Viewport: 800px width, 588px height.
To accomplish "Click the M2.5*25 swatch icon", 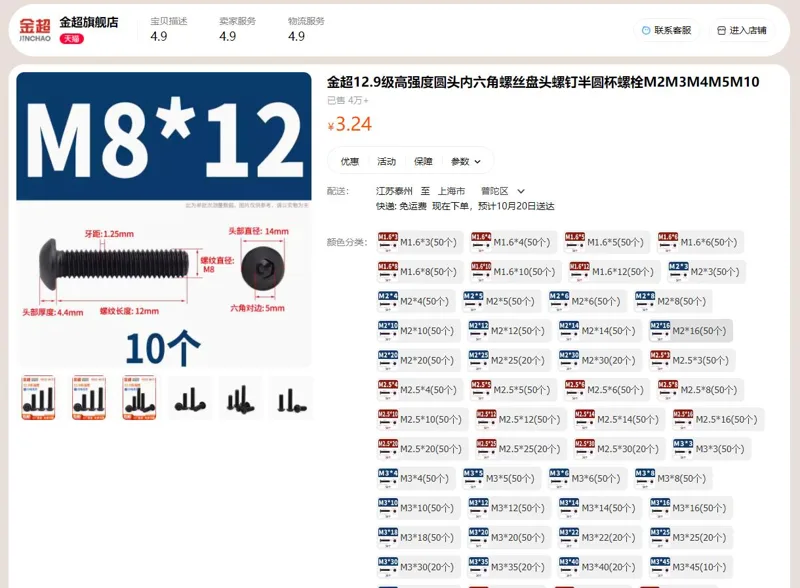I will coord(486,450).
